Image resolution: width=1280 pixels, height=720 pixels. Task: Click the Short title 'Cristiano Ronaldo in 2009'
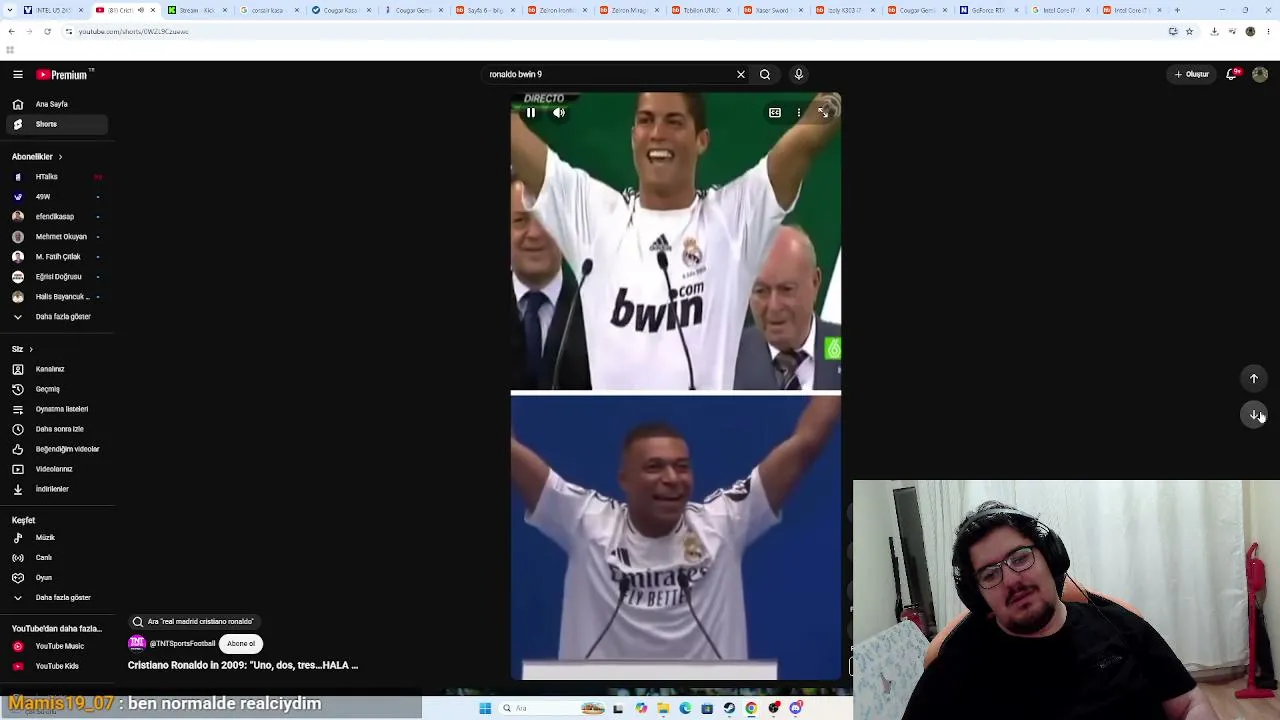point(243,665)
